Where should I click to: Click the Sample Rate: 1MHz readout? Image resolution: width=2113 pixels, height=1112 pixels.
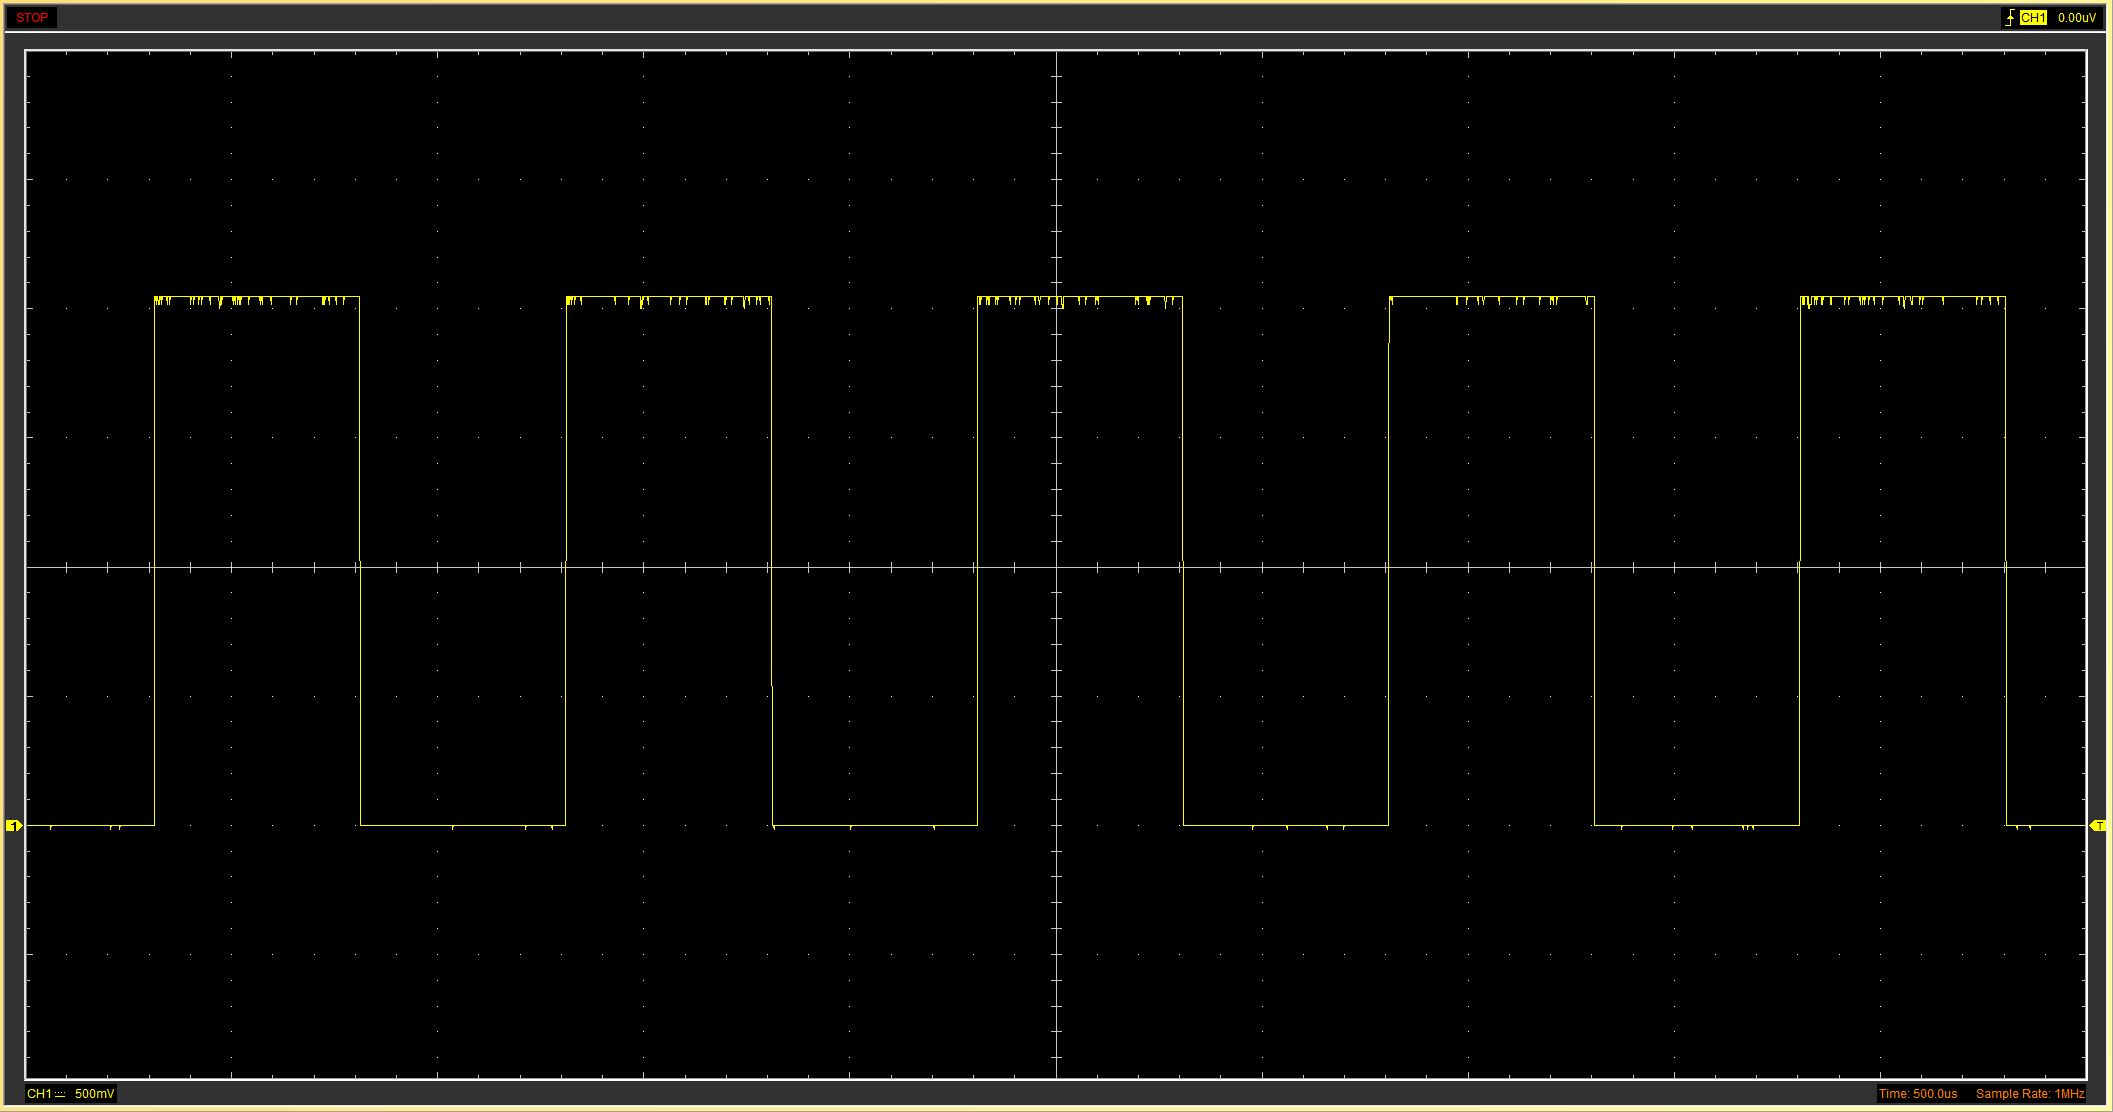point(2030,1094)
